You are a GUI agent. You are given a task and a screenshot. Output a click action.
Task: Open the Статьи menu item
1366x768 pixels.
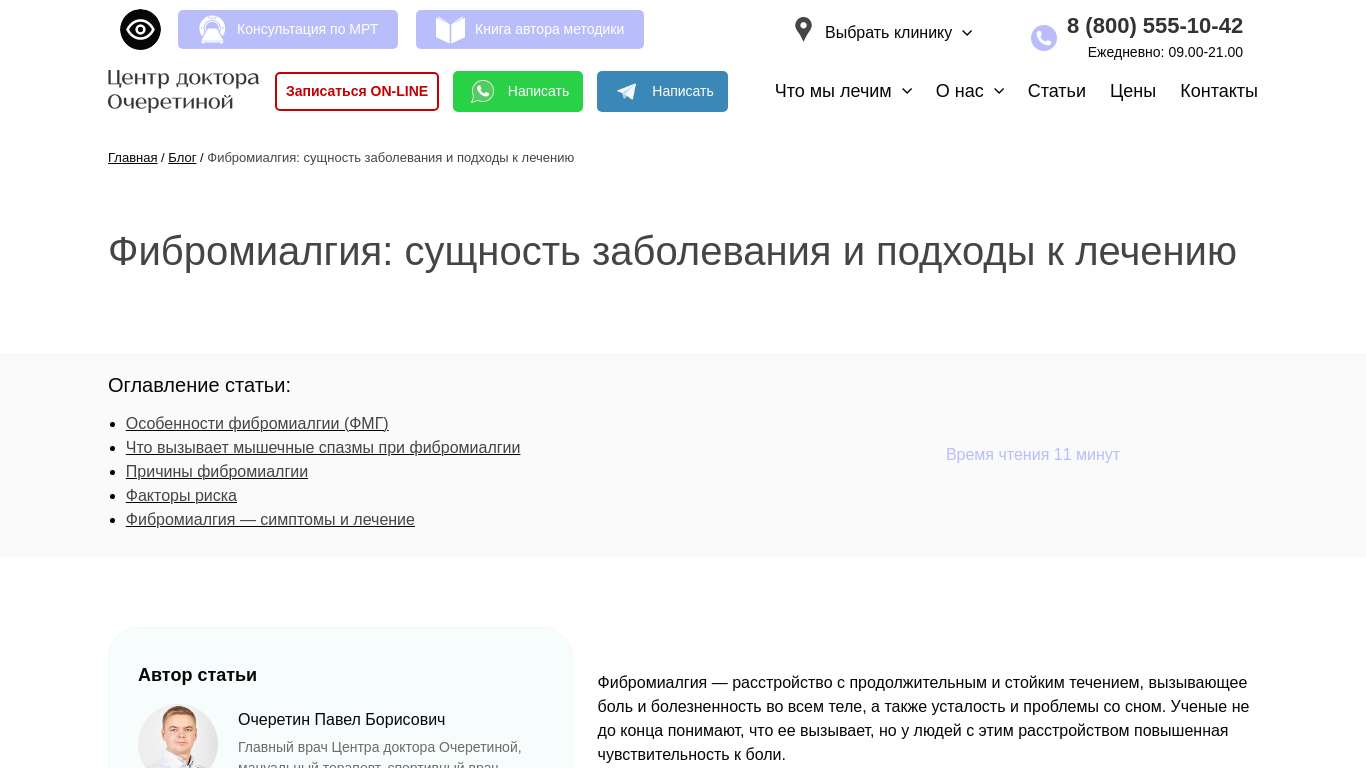pyautogui.click(x=1056, y=91)
